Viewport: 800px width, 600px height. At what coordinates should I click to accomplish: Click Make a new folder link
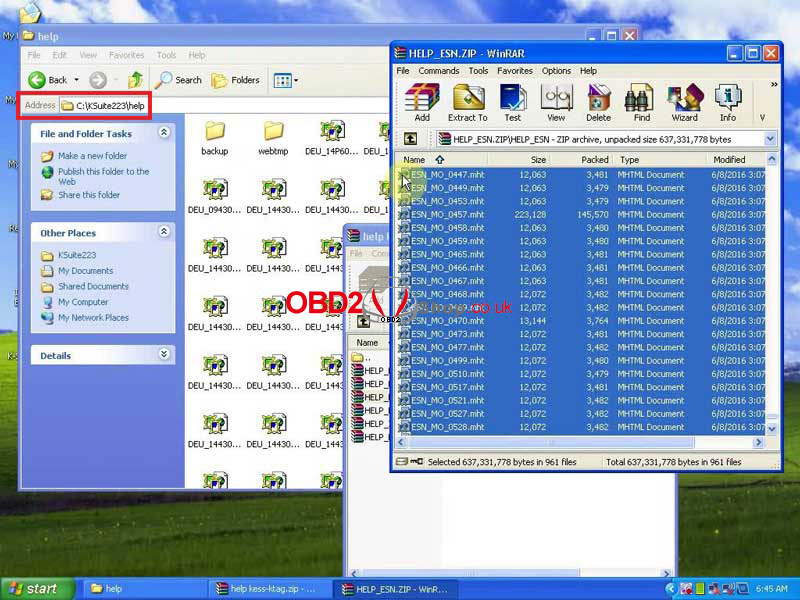pyautogui.click(x=92, y=156)
